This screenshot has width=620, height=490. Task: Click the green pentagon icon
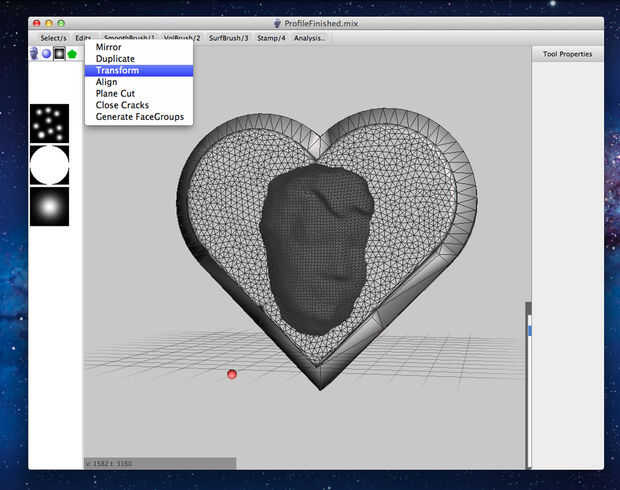click(72, 53)
